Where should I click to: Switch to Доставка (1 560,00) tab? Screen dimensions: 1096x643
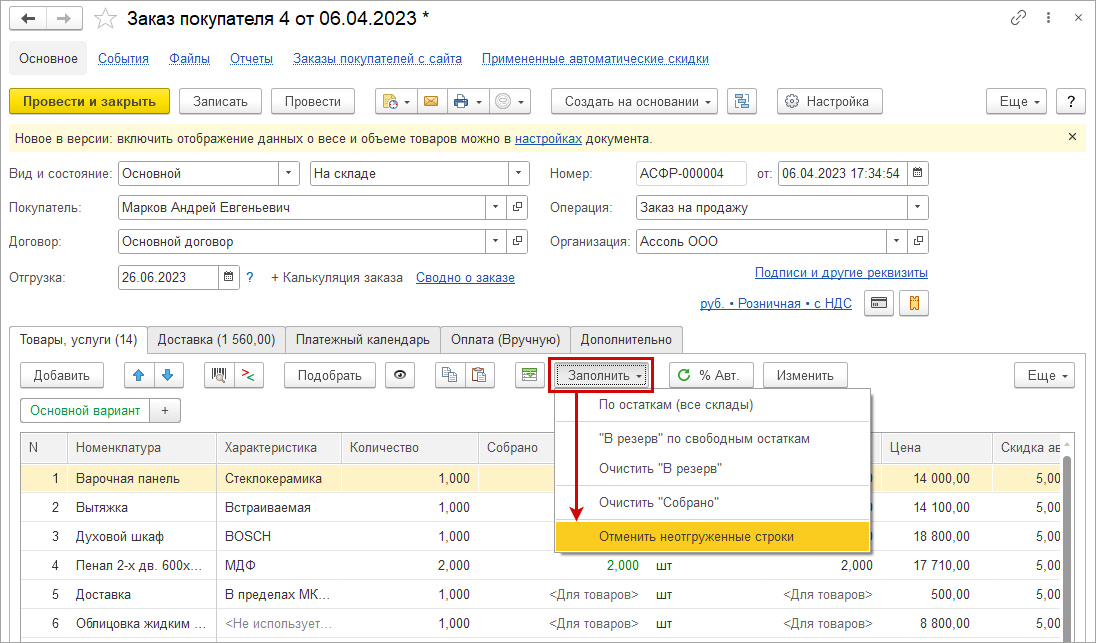coord(216,340)
